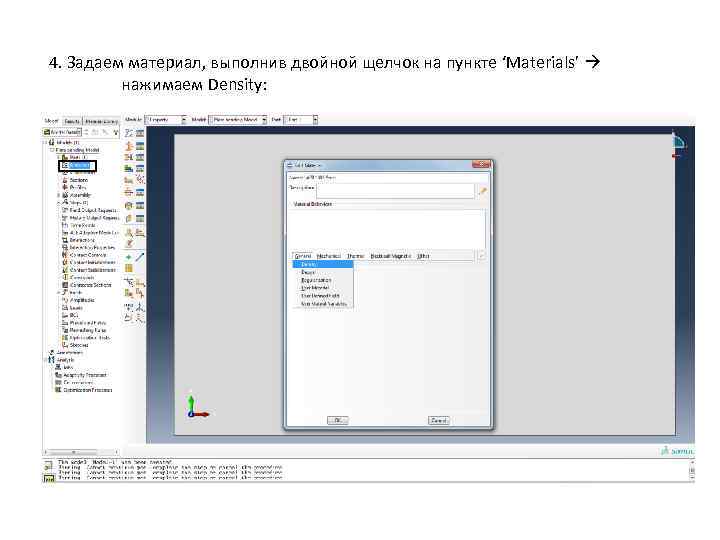Open Section Assignment Manager icon

(x=140, y=157)
